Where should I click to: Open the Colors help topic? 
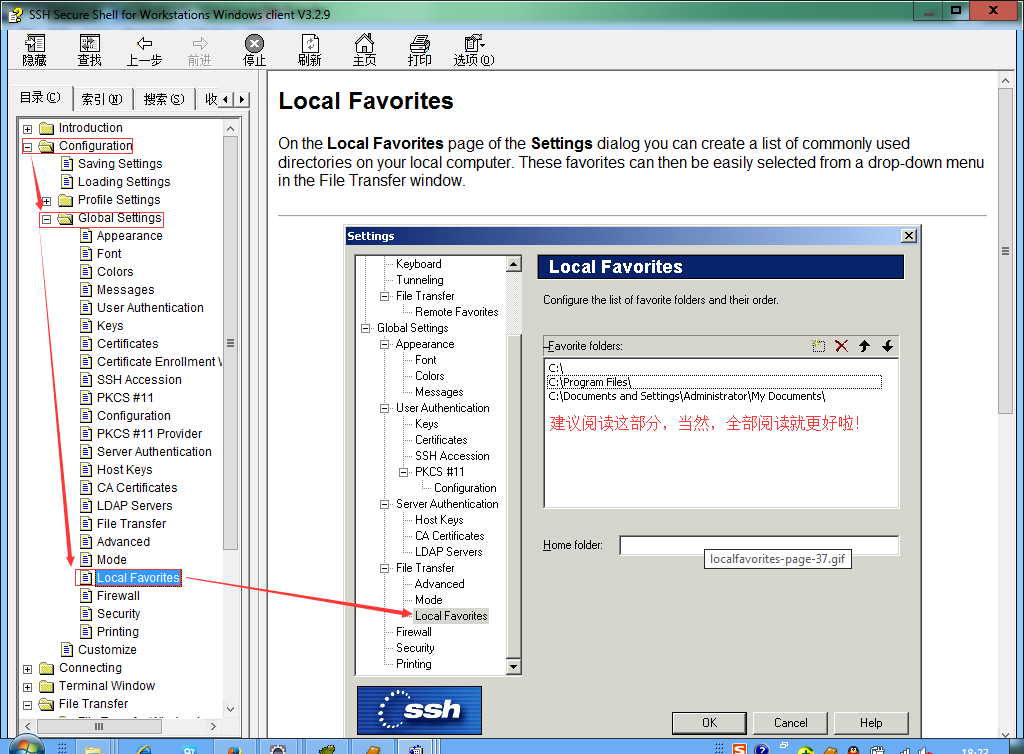[115, 272]
